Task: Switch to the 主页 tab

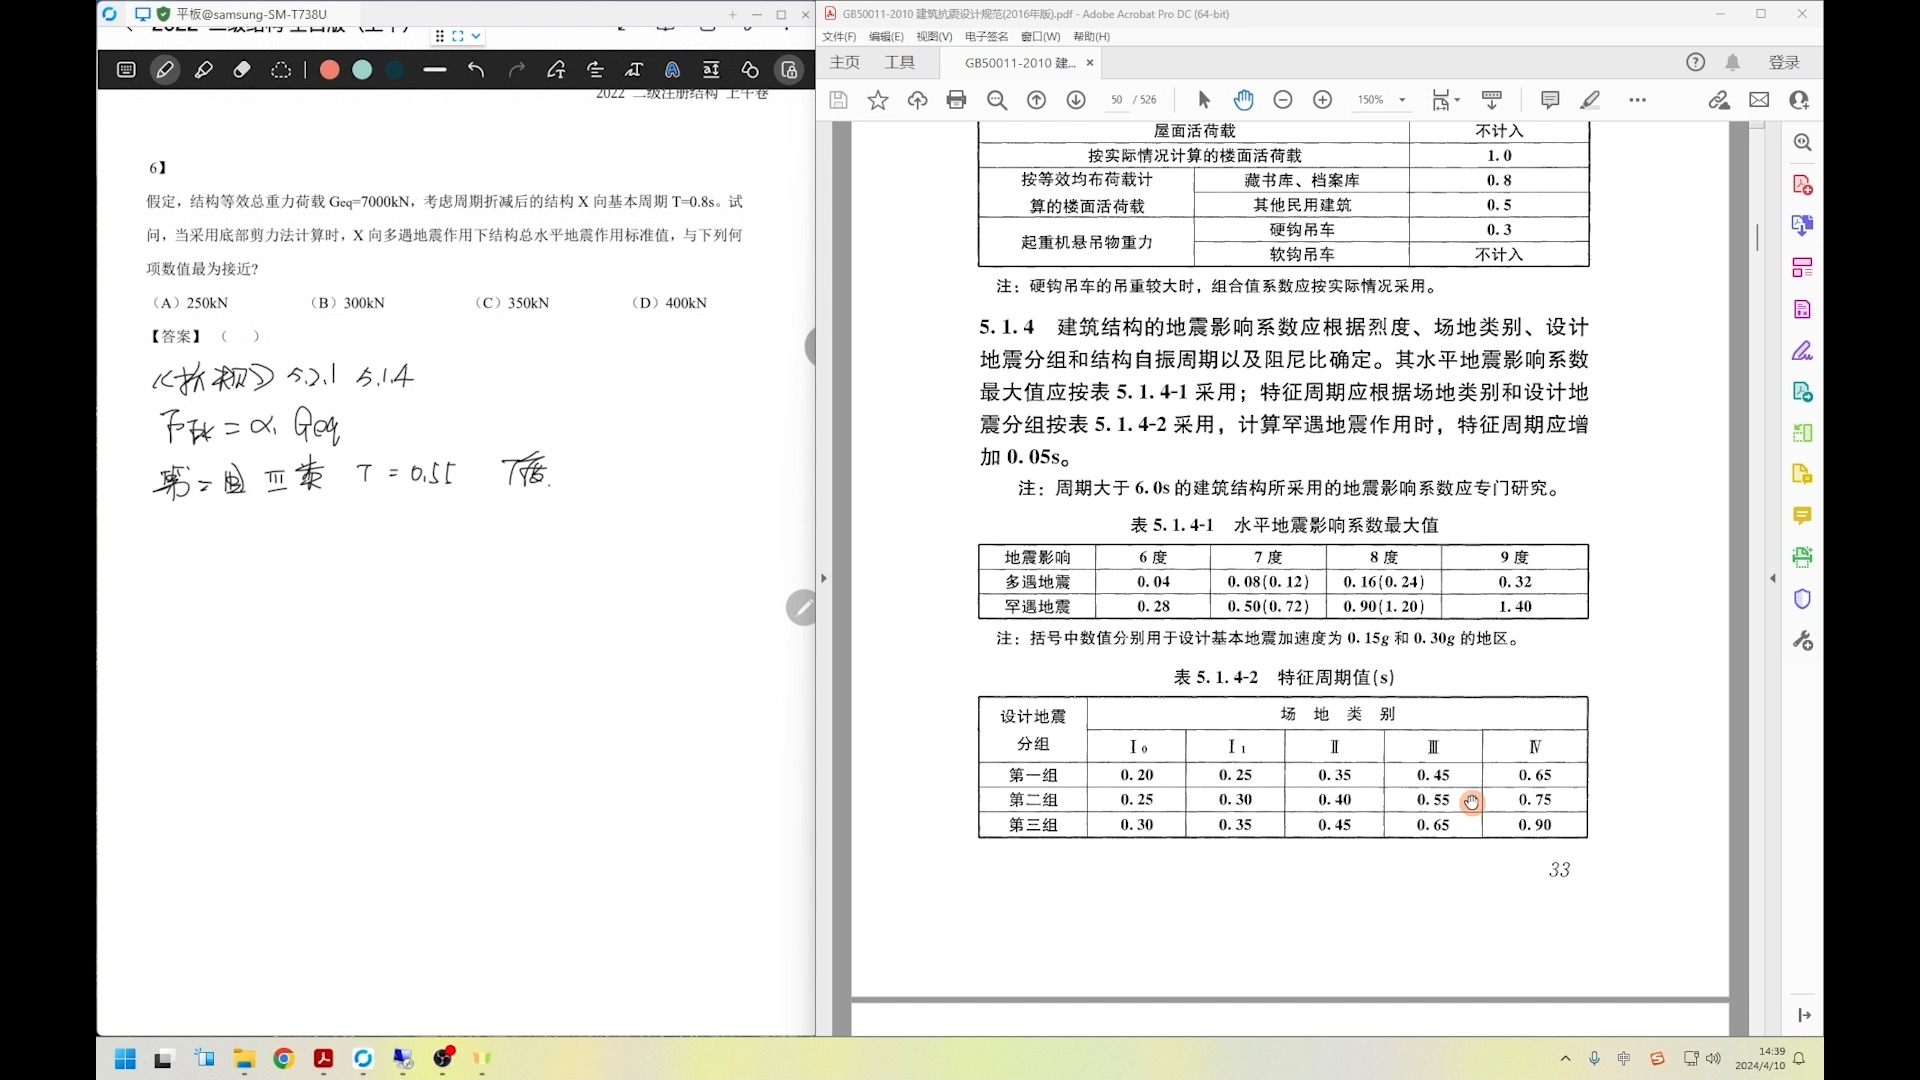Action: pos(845,62)
